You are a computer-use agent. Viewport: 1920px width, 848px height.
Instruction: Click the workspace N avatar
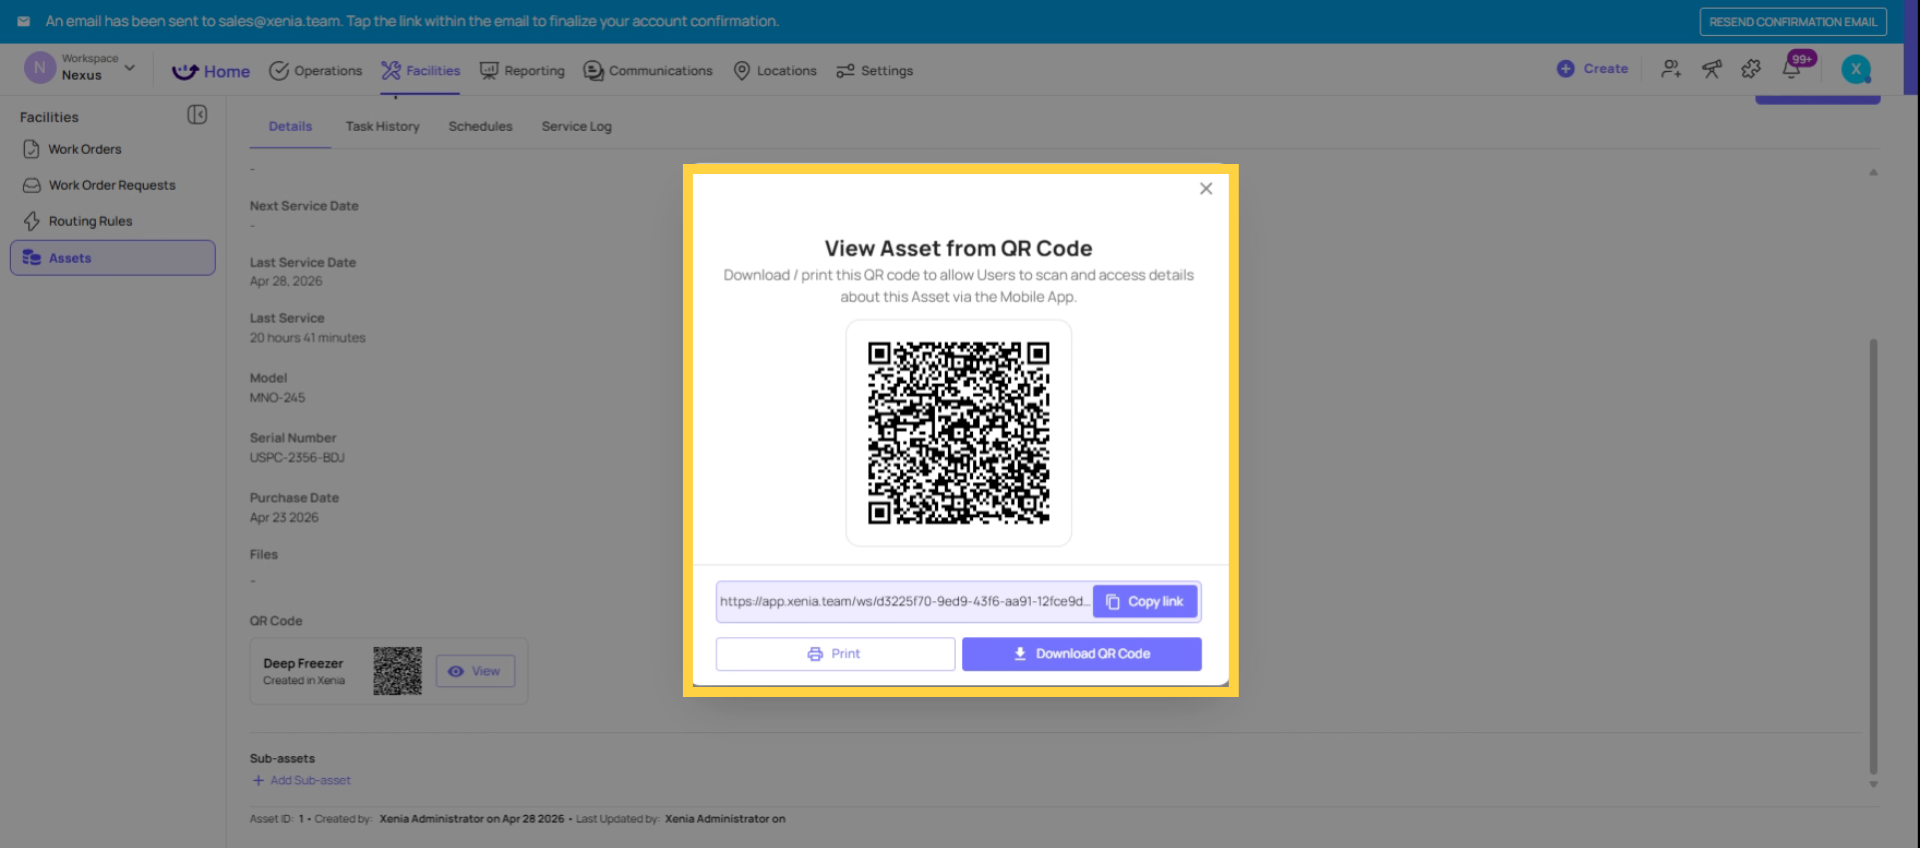(x=39, y=68)
